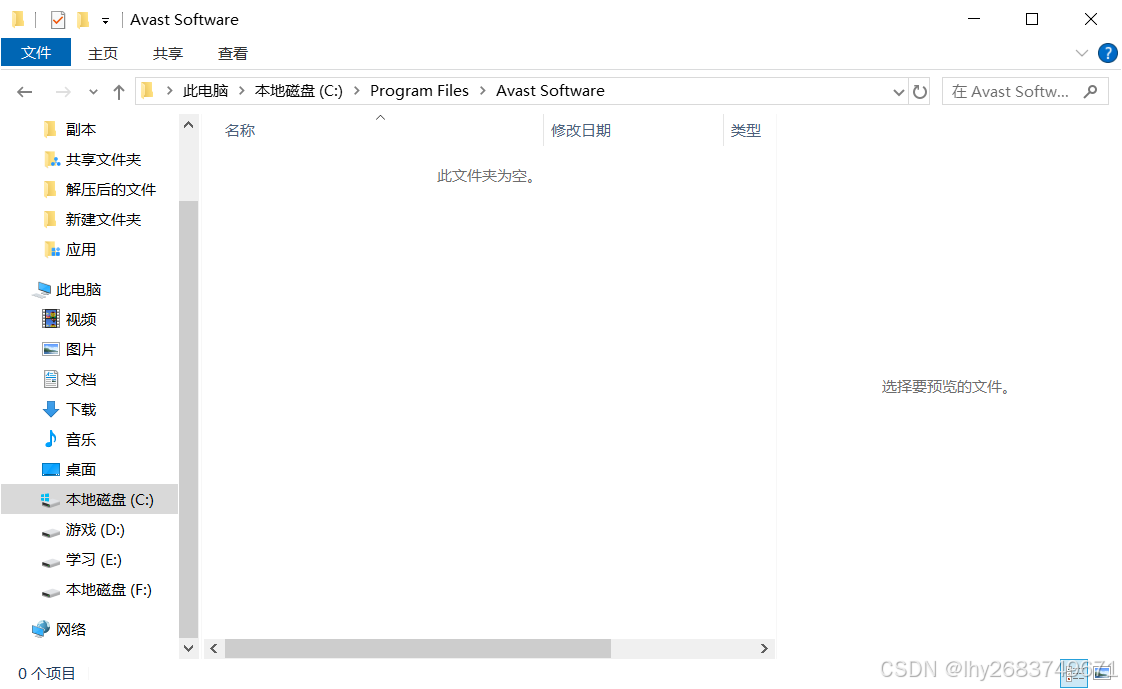
Task: Open the 共享 ribbon tab
Action: pyautogui.click(x=168, y=54)
